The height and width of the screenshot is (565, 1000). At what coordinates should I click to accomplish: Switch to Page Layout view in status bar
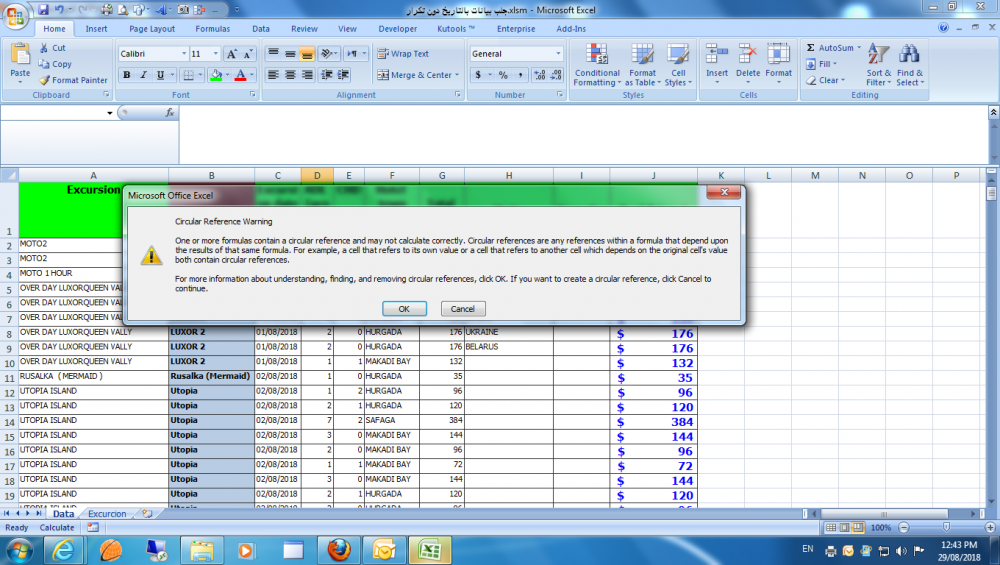(844, 527)
